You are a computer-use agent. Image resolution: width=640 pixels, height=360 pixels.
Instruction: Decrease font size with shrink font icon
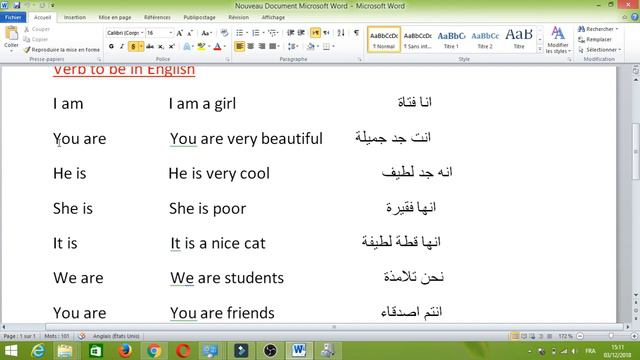coord(190,33)
